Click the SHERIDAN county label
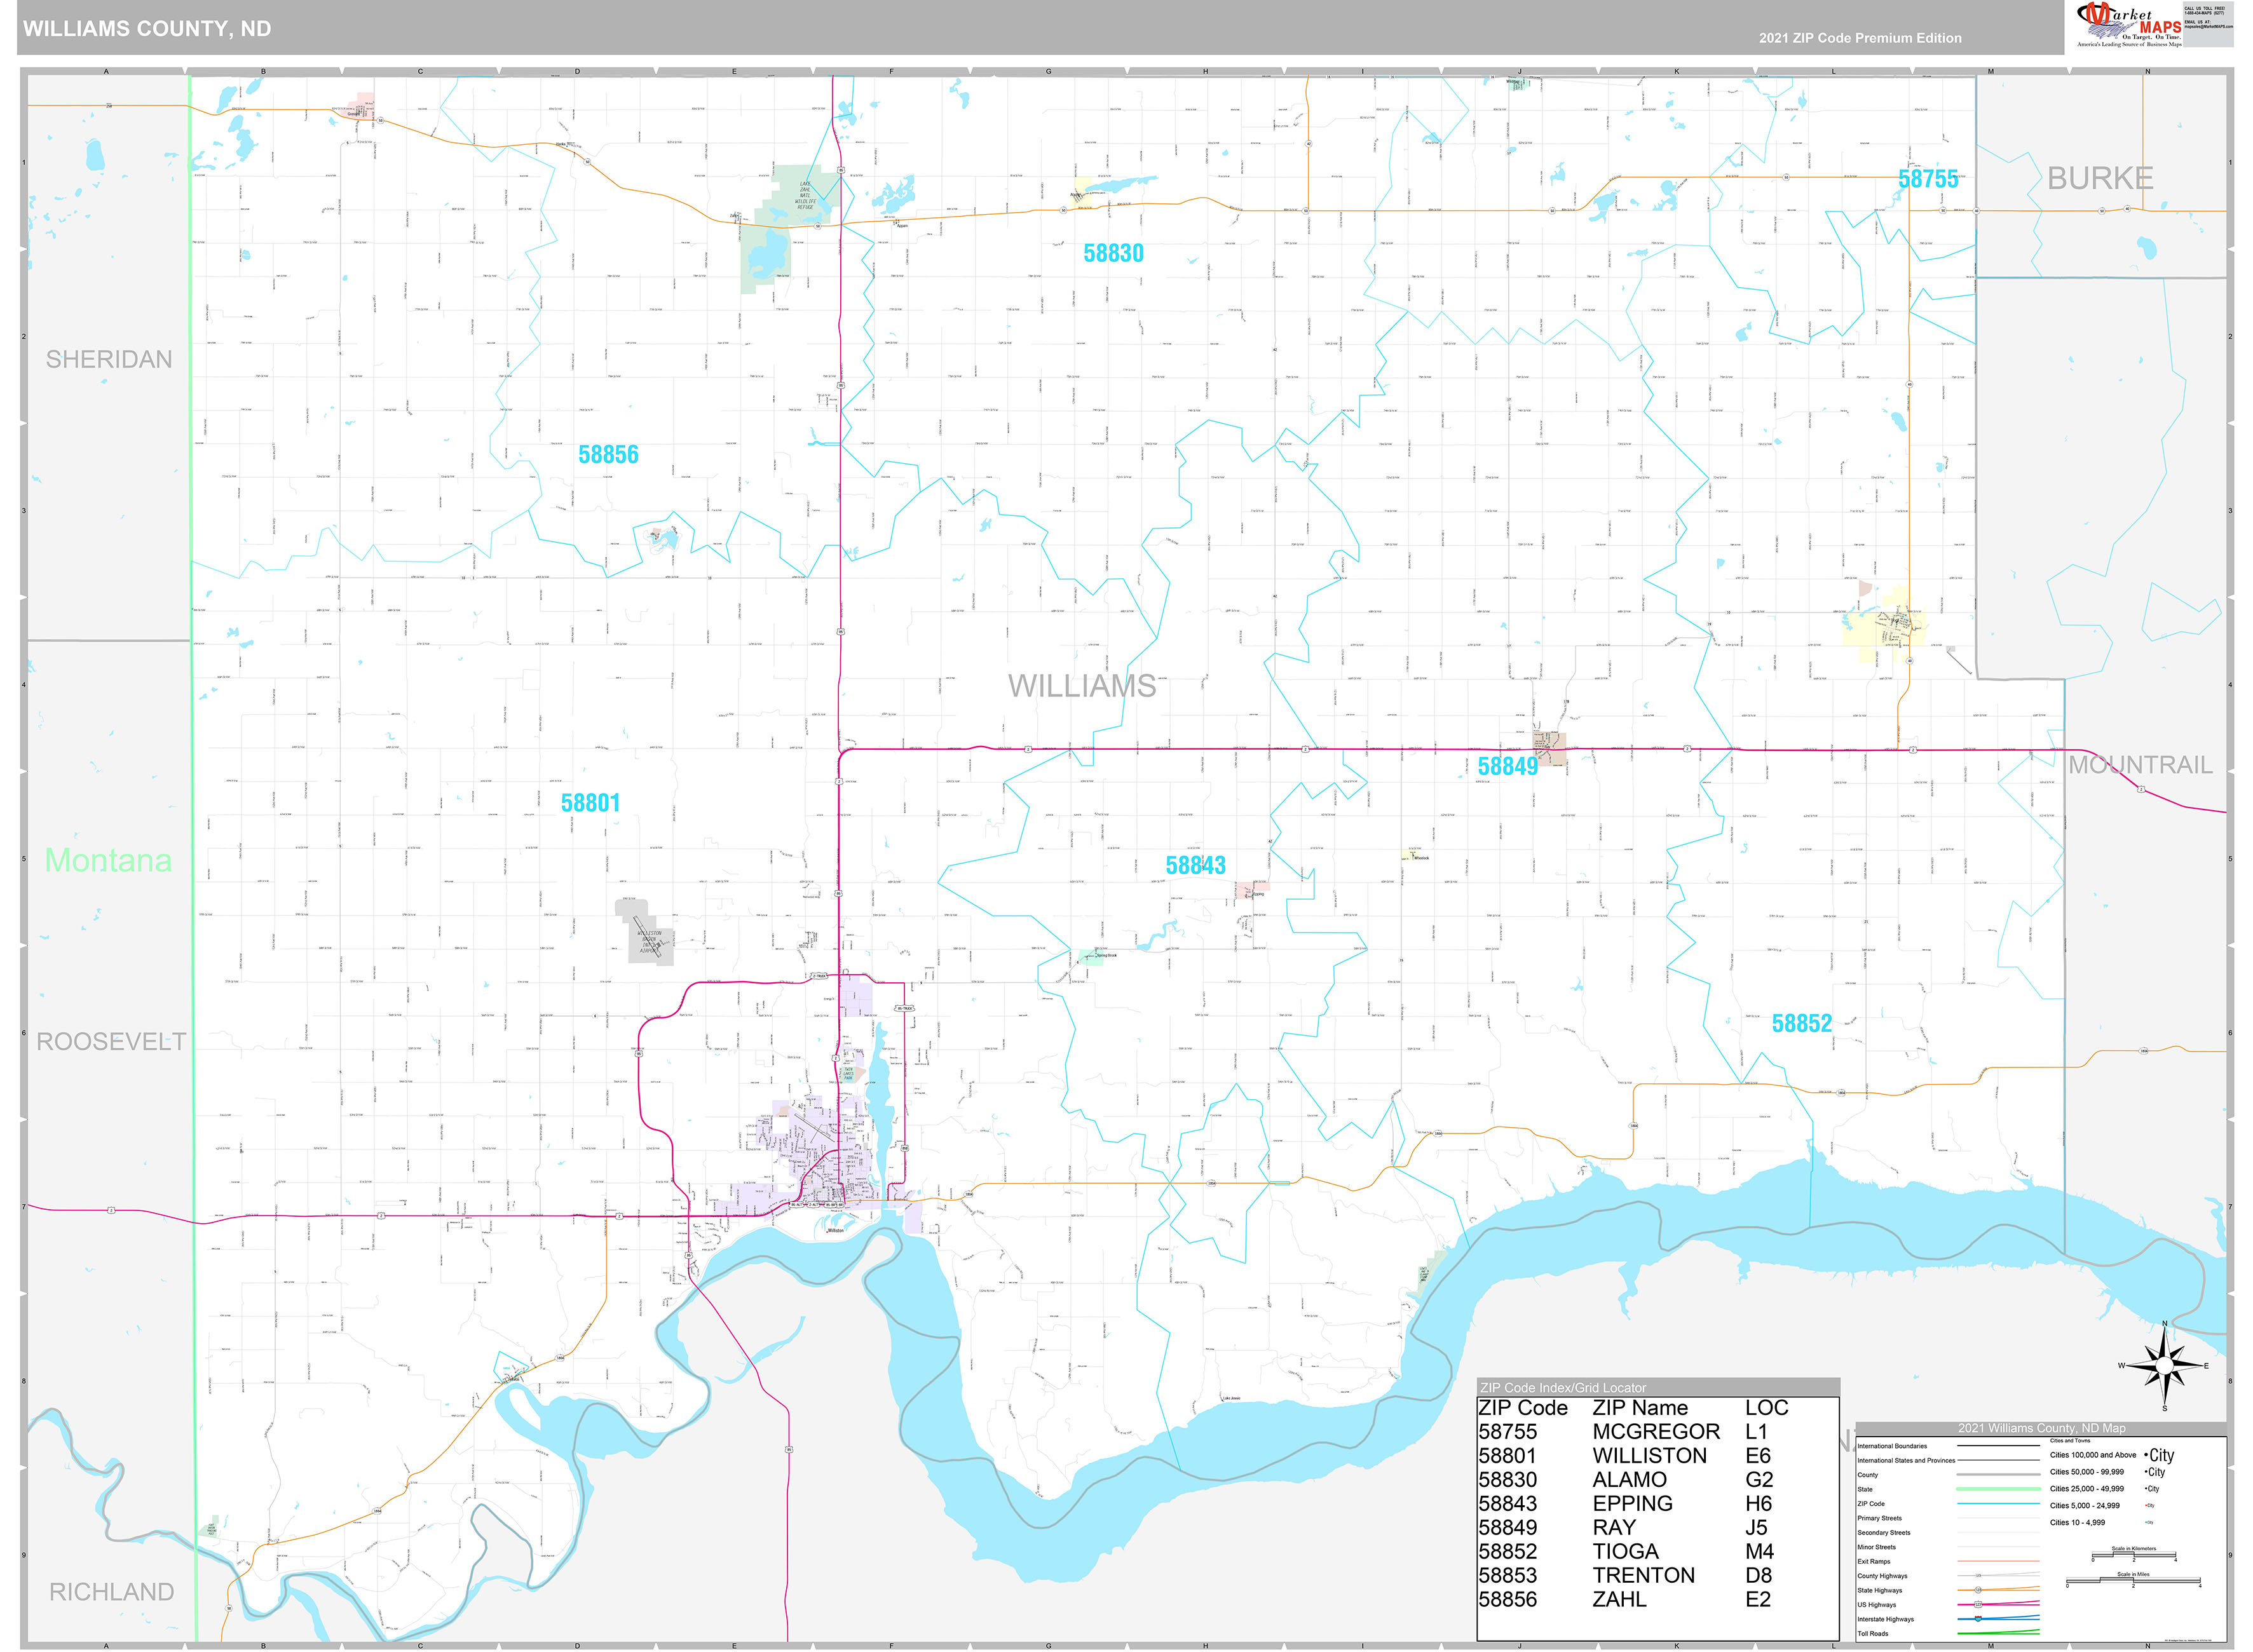Image resolution: width=2253 pixels, height=1652 pixels. click(109, 359)
